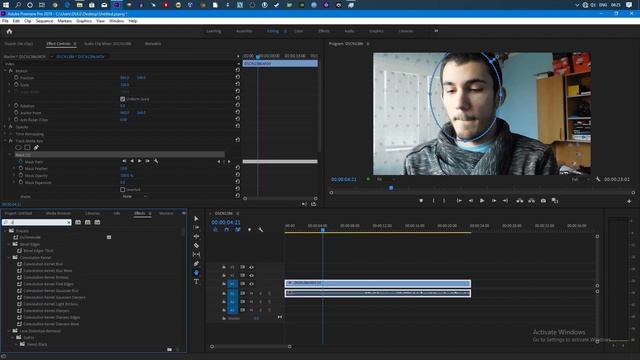Create an ellipse mask under Track Matte Key
The width and height of the screenshot is (640, 360).
point(18,148)
